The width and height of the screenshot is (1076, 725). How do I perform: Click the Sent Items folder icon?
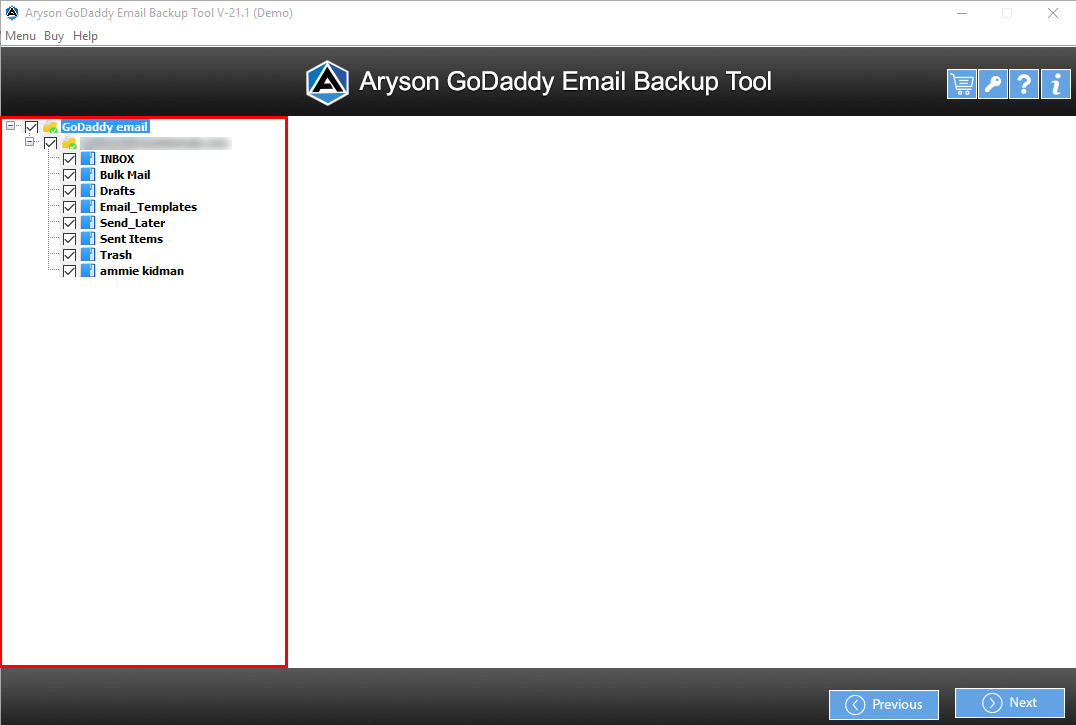pos(88,239)
